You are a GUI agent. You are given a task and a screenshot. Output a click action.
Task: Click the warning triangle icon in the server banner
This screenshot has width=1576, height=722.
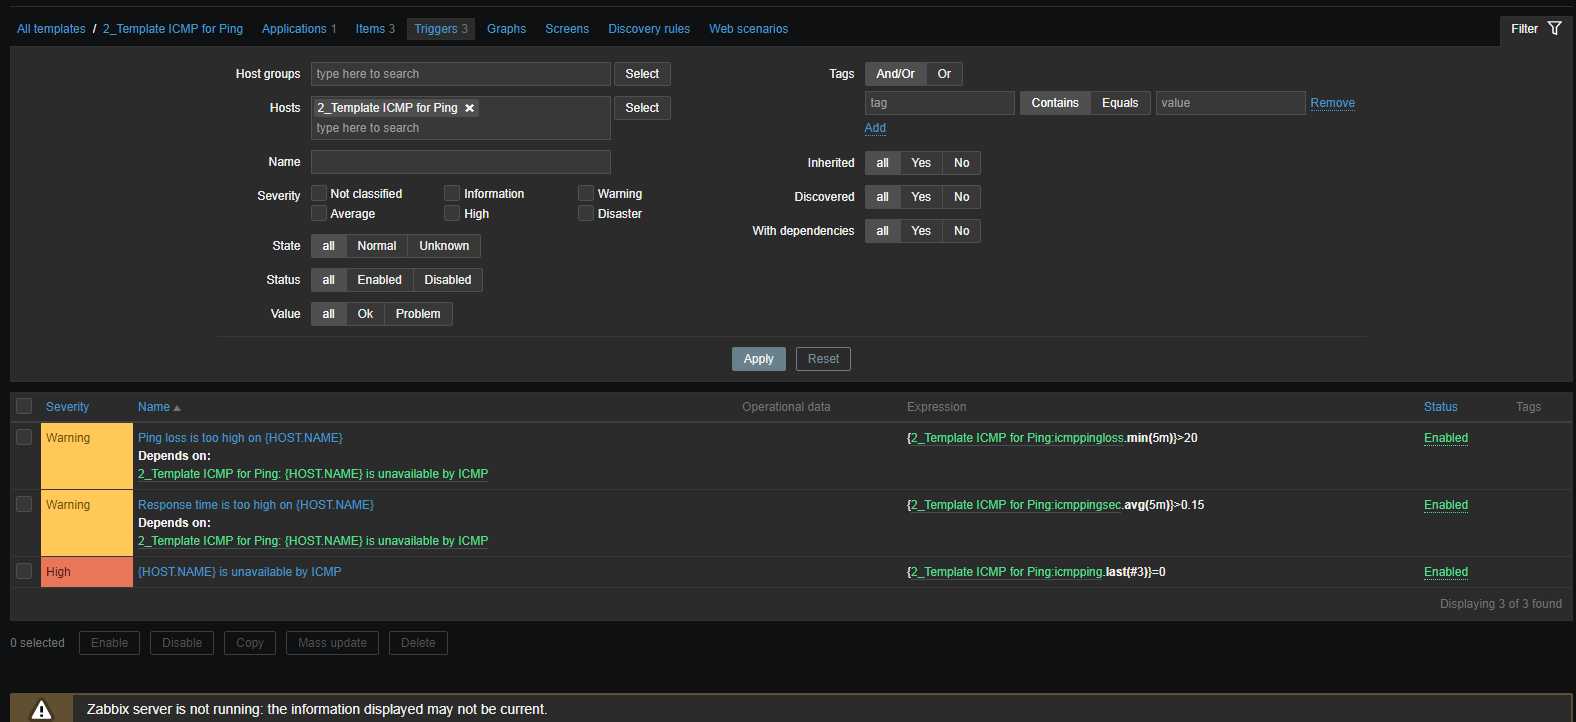point(41,710)
